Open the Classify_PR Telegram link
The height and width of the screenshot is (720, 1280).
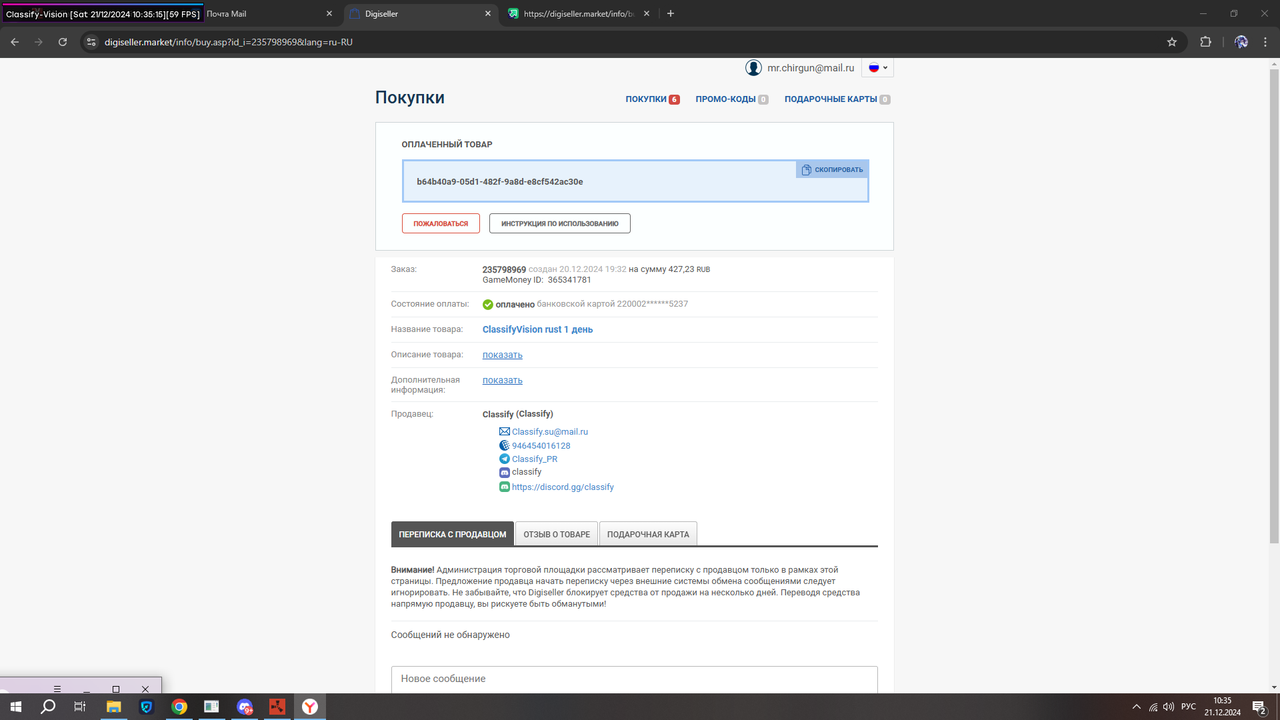click(x=535, y=459)
